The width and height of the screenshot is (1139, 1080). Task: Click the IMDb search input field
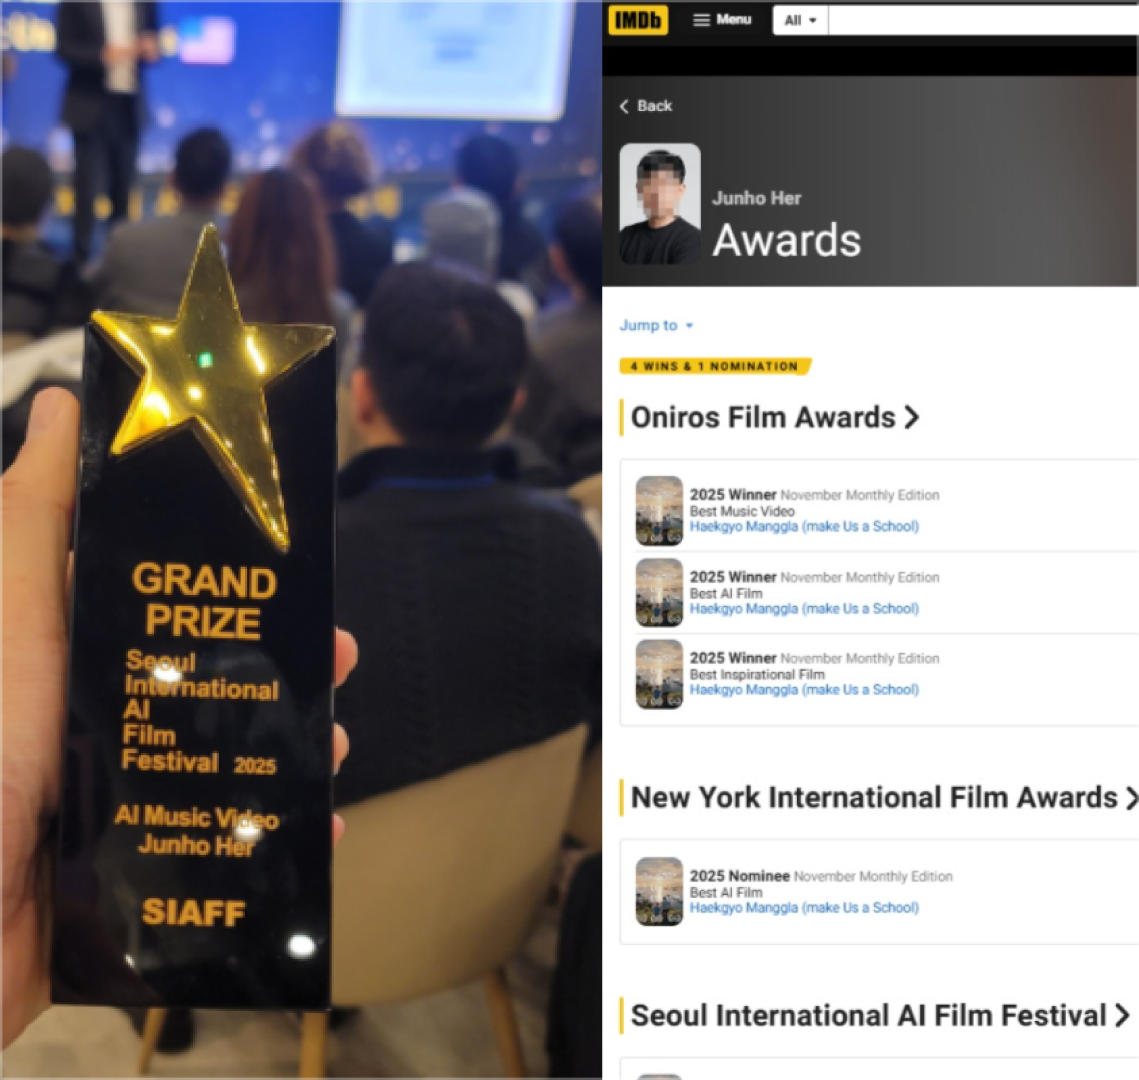coord(983,20)
